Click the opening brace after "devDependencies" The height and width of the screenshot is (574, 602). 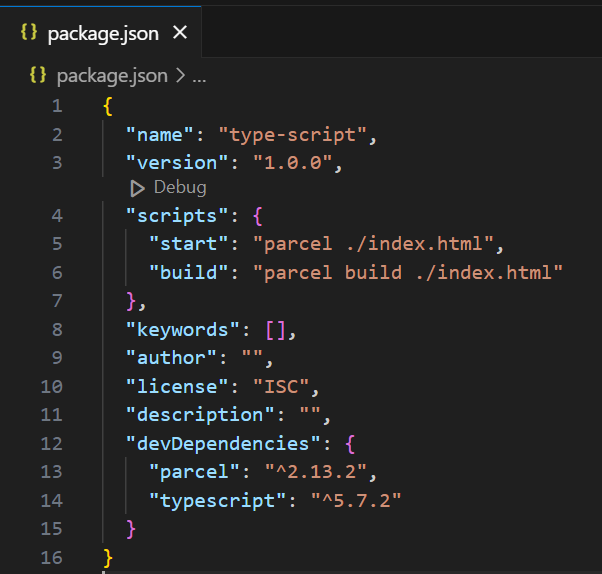pos(350,444)
